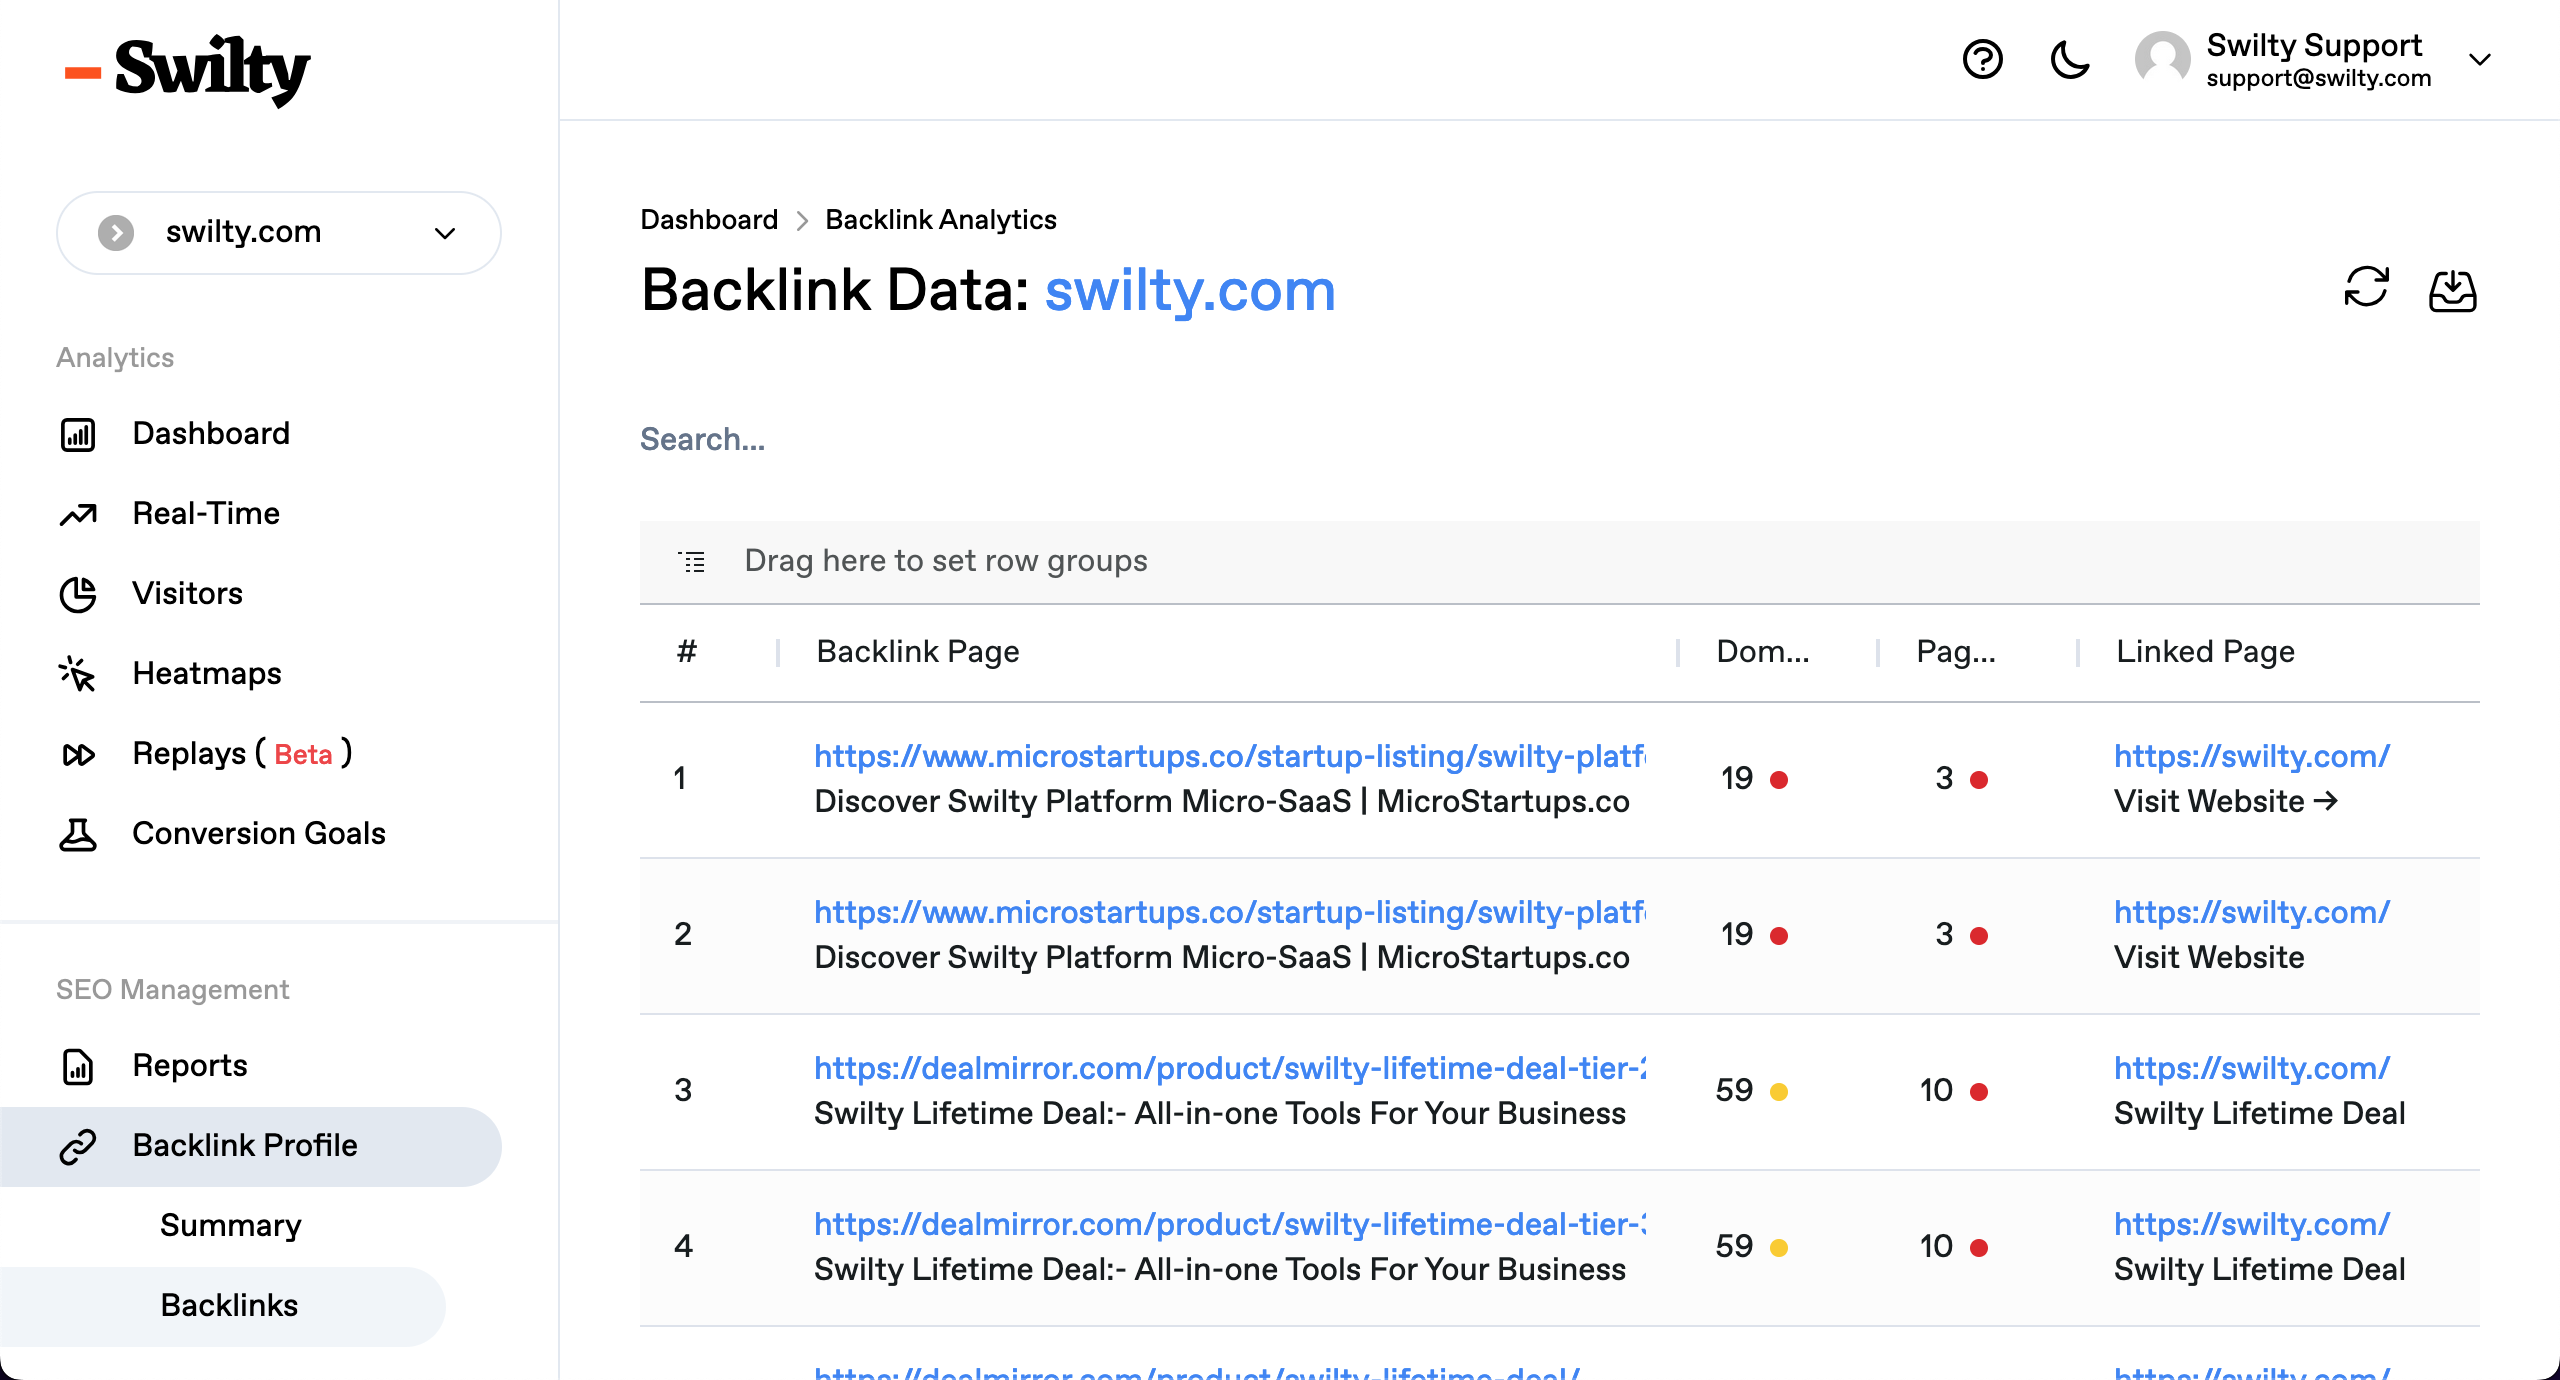Image resolution: width=2560 pixels, height=1380 pixels.
Task: Click the Replays fast-forward icon
Action: 78,754
